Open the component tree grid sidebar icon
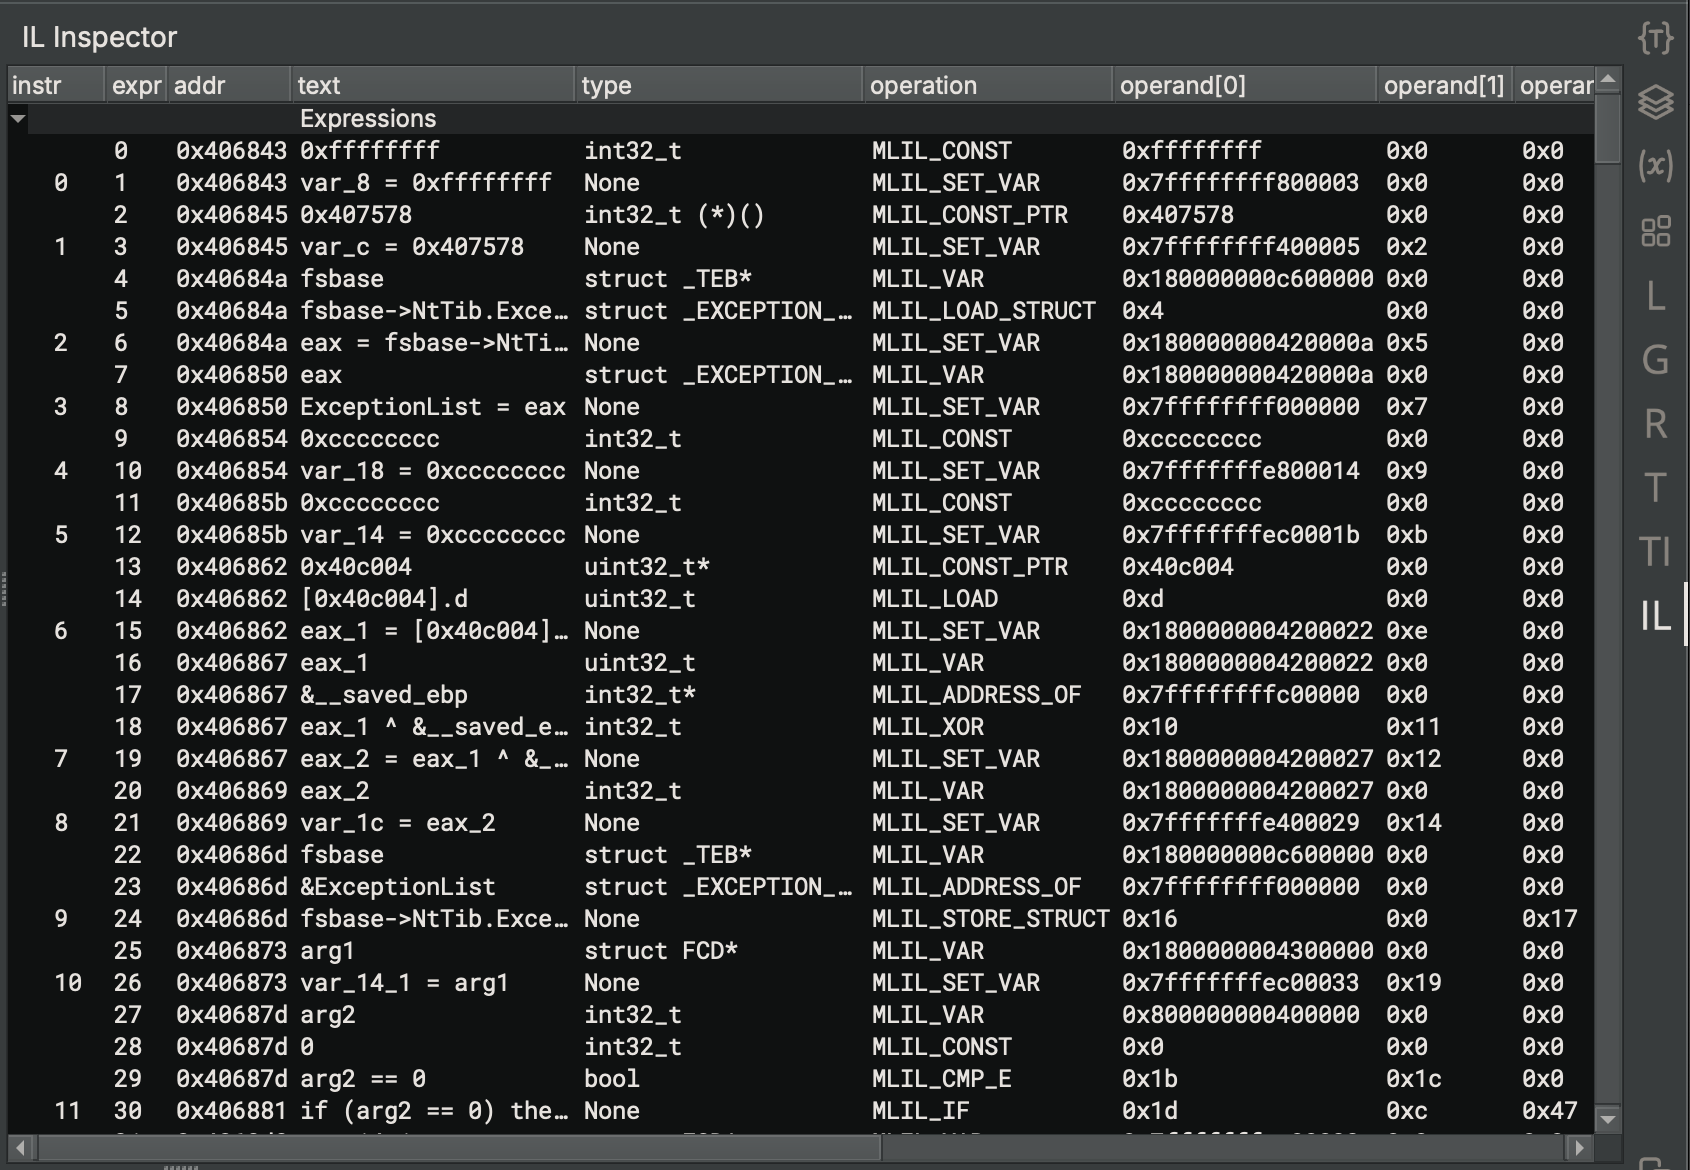1690x1170 pixels. 1655,232
